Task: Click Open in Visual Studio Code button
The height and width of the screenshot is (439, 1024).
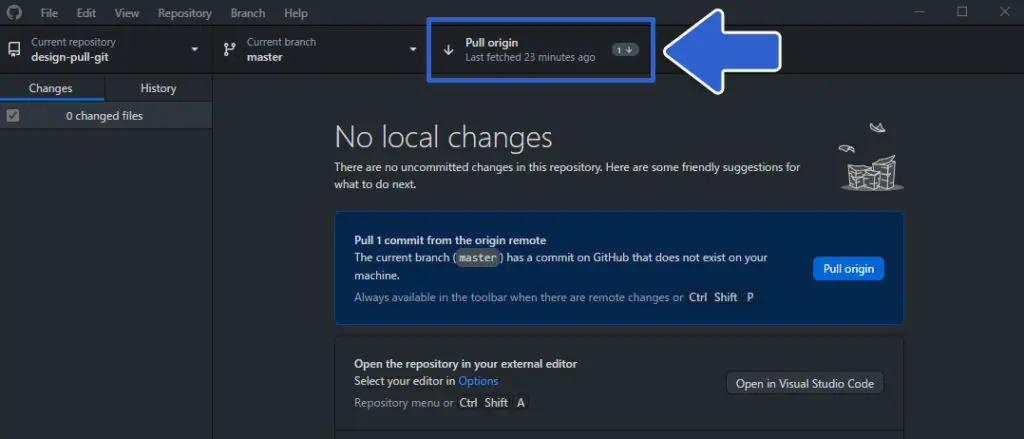Action: click(x=804, y=383)
